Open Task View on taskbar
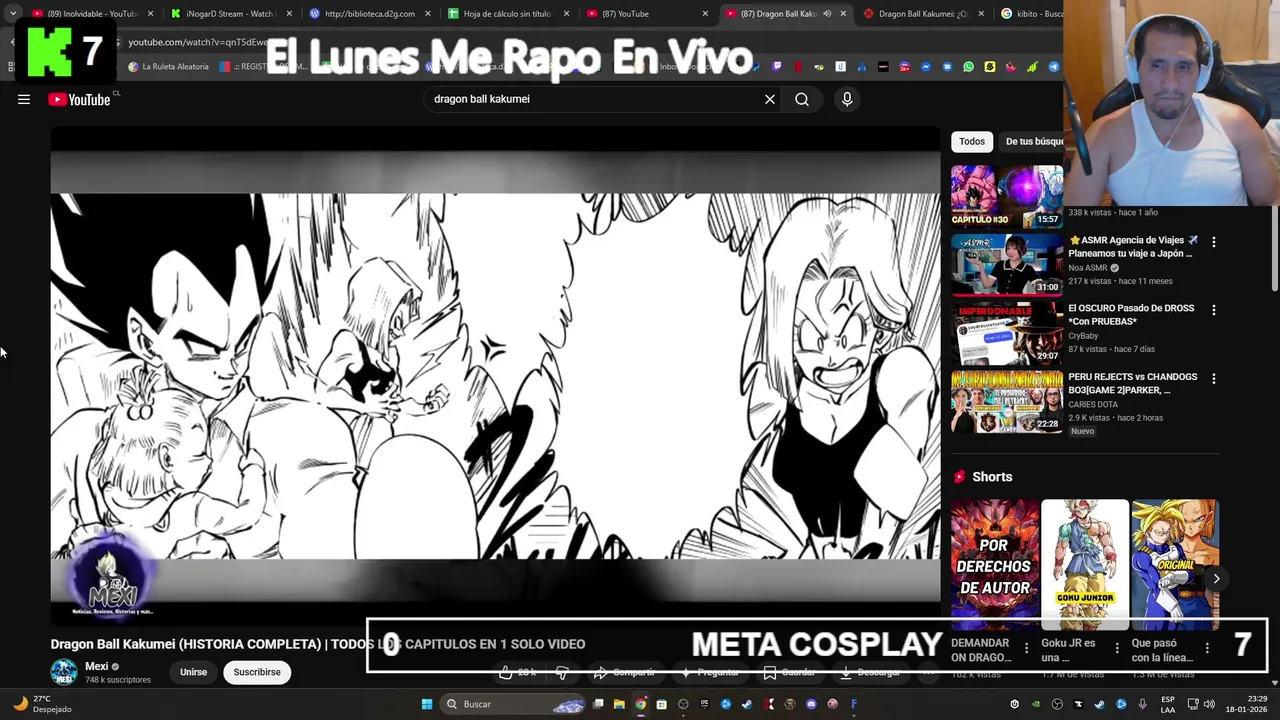 coord(598,704)
